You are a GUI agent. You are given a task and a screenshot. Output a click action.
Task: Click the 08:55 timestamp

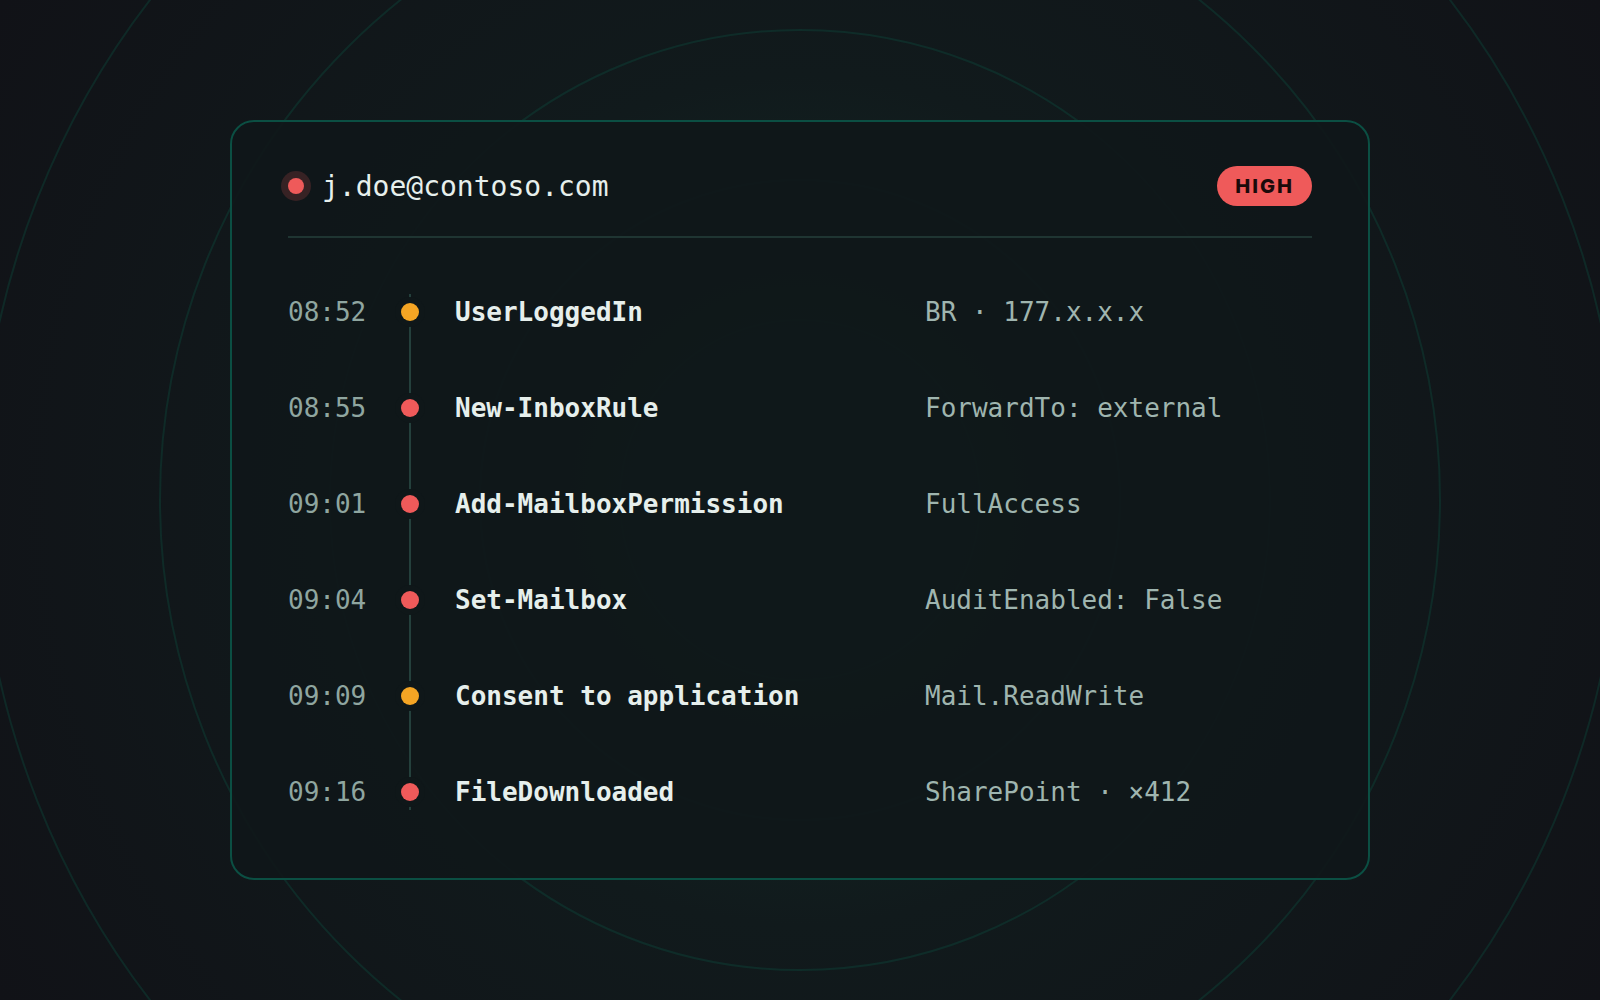click(x=327, y=408)
